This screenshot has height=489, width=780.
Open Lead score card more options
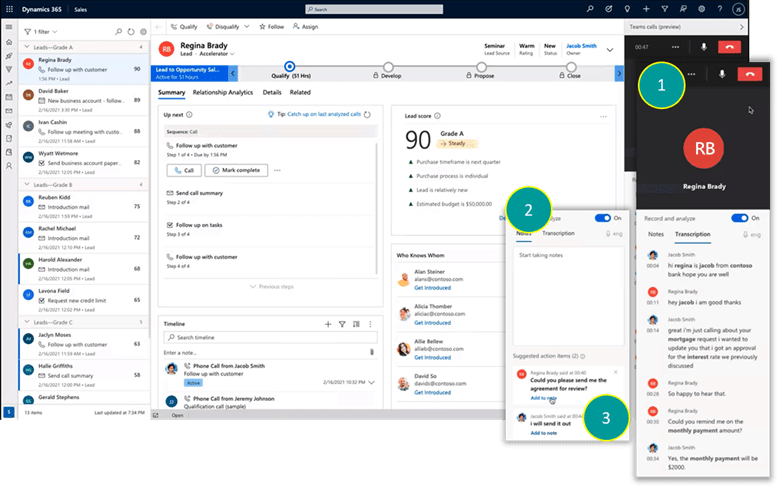click(x=603, y=116)
